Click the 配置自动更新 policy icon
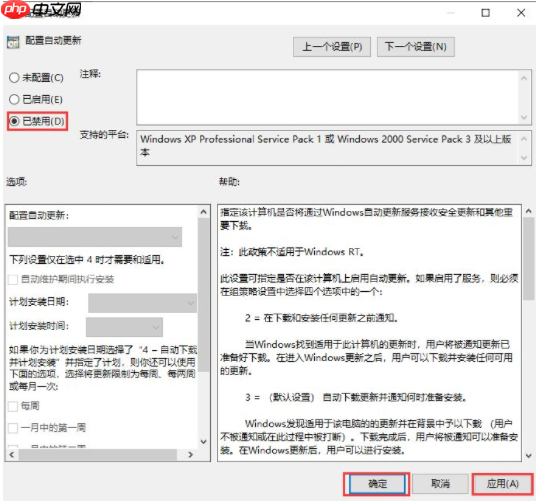541x501 pixels. tap(13, 42)
